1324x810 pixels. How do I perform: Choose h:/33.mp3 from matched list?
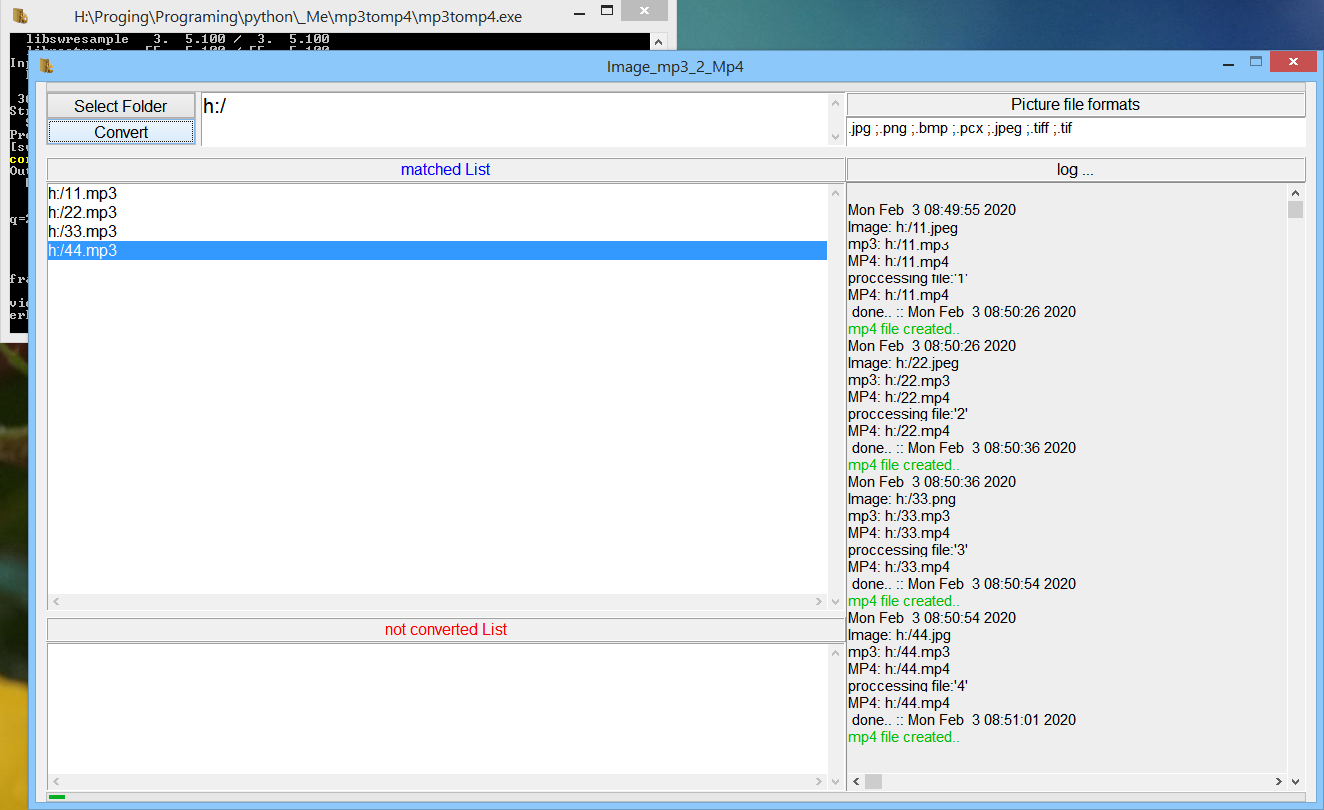[83, 231]
